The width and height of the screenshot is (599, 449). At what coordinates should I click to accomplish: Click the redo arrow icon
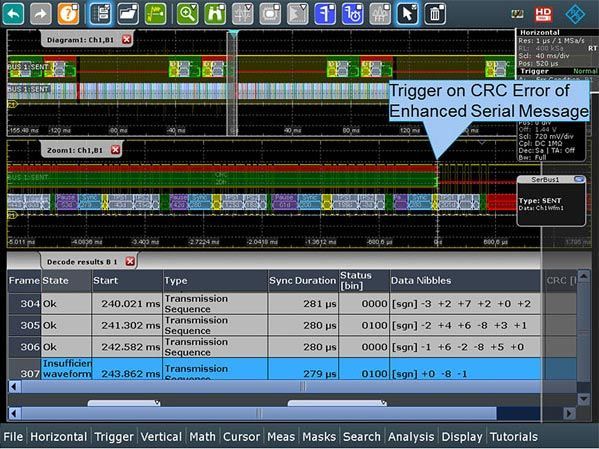[x=40, y=14]
